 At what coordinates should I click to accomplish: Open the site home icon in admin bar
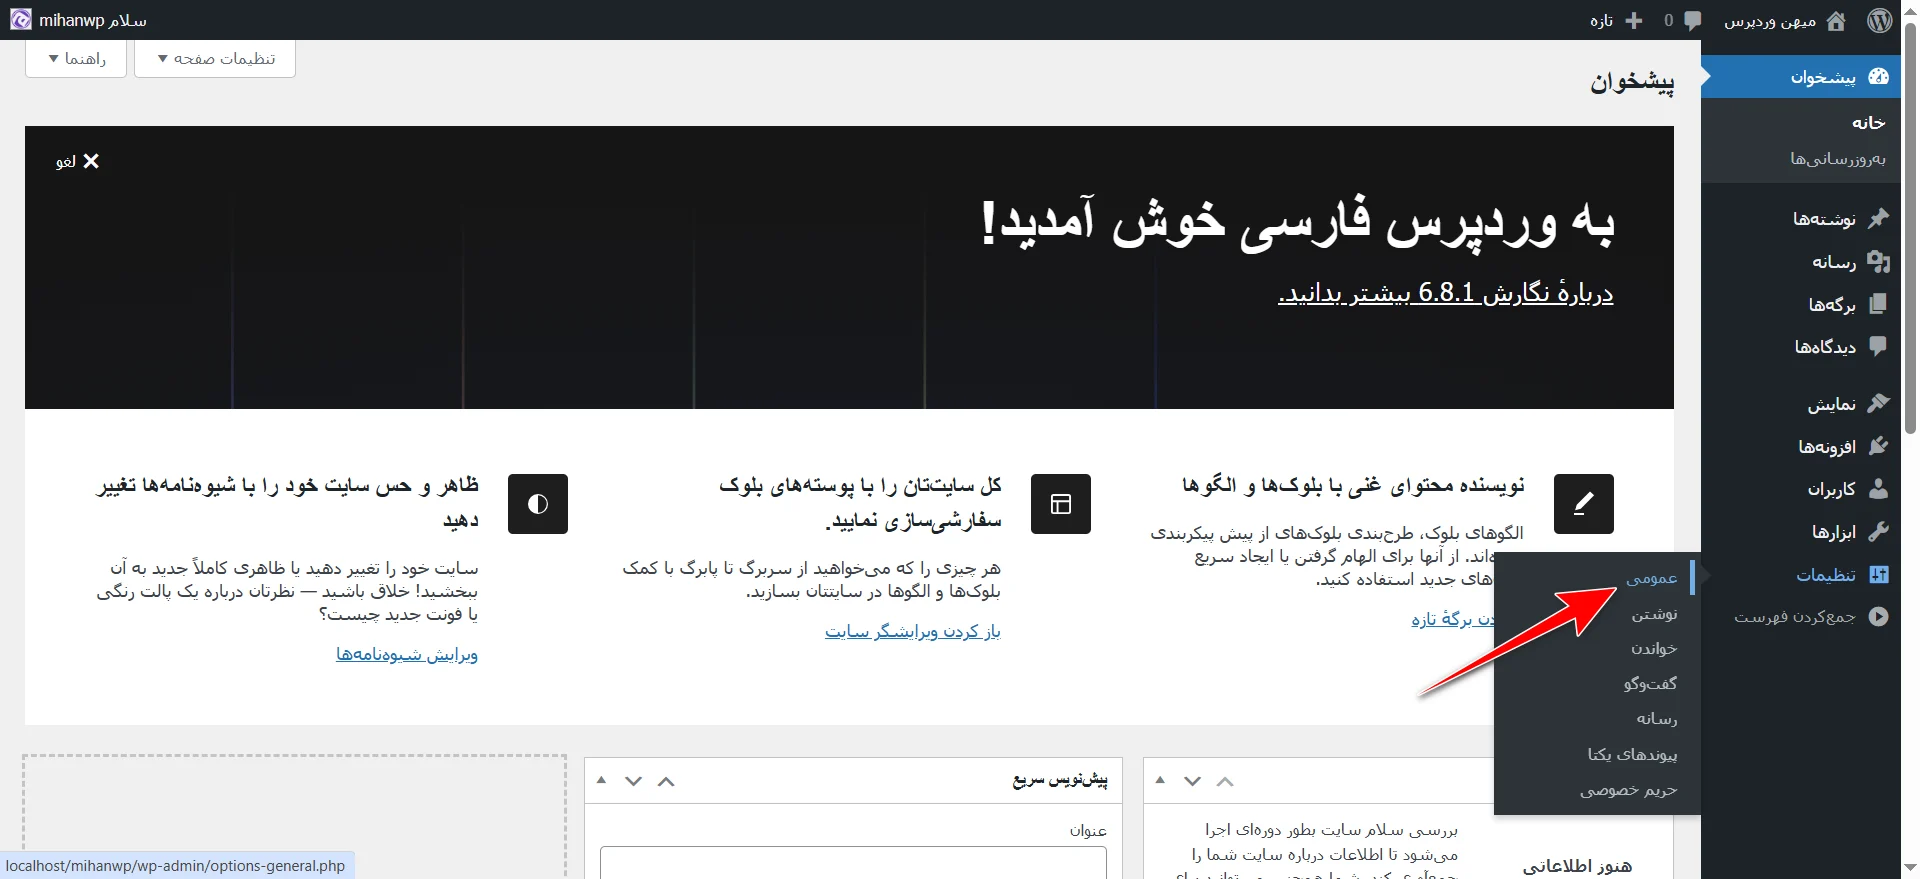coord(1836,20)
